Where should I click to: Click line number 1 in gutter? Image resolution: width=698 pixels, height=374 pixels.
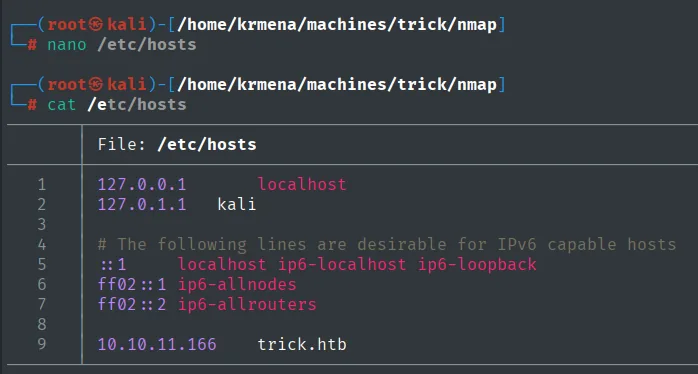42,184
